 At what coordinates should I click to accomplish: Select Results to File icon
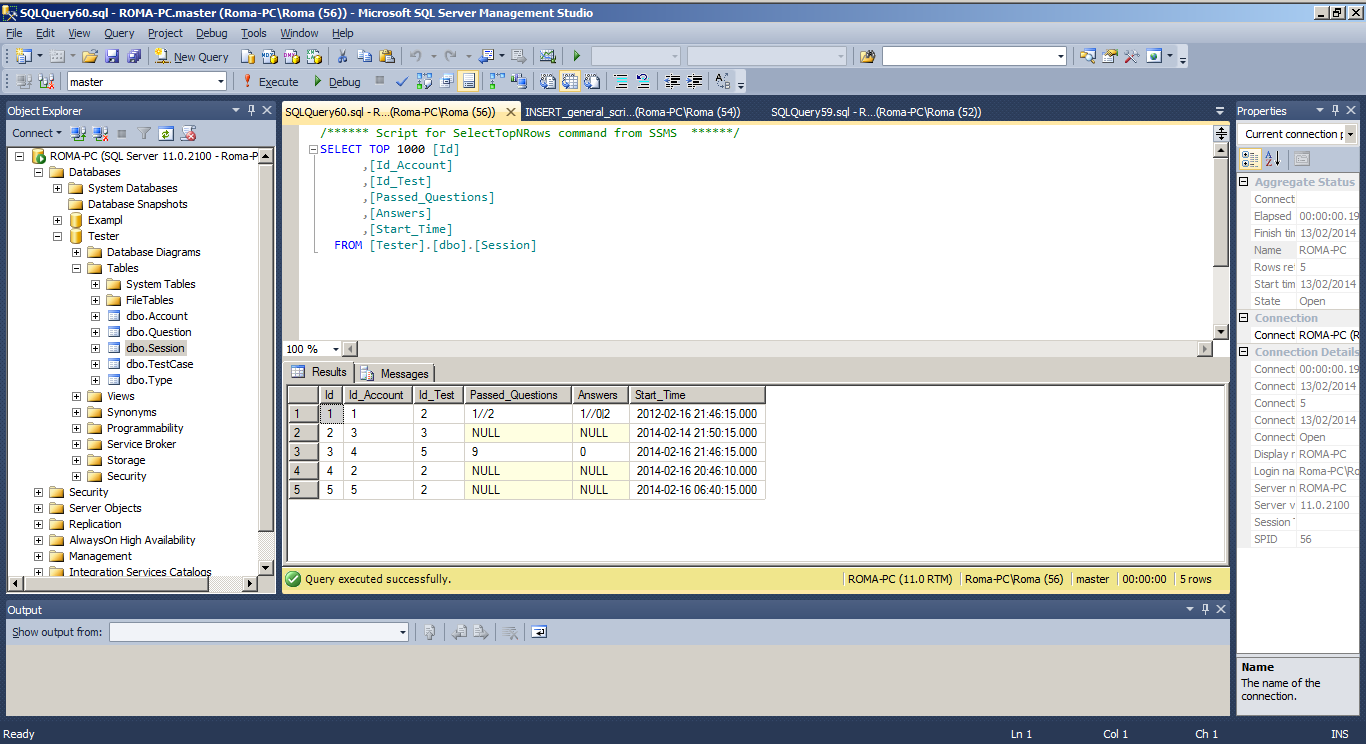(x=592, y=81)
